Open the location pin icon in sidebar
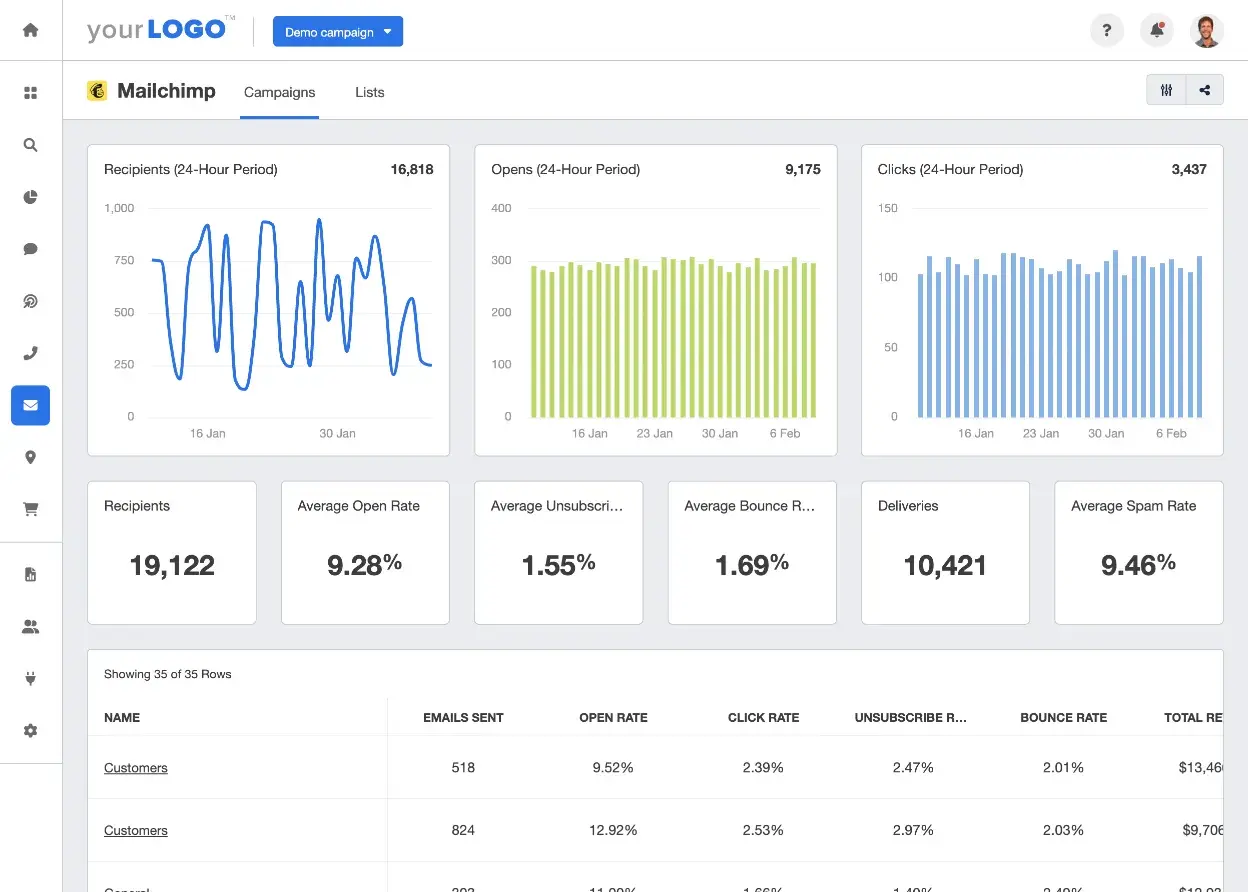1248x892 pixels. [30, 457]
